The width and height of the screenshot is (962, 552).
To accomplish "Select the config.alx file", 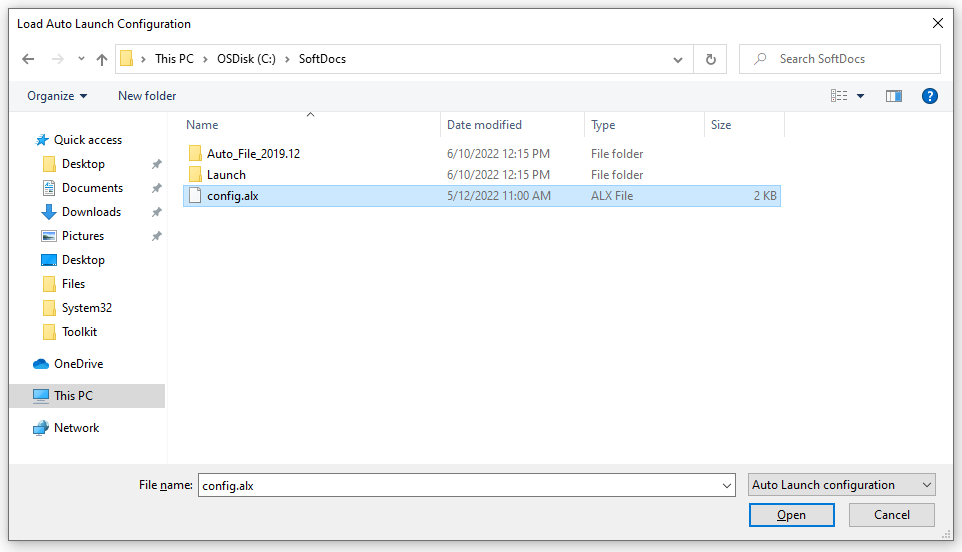I will pyautogui.click(x=232, y=196).
